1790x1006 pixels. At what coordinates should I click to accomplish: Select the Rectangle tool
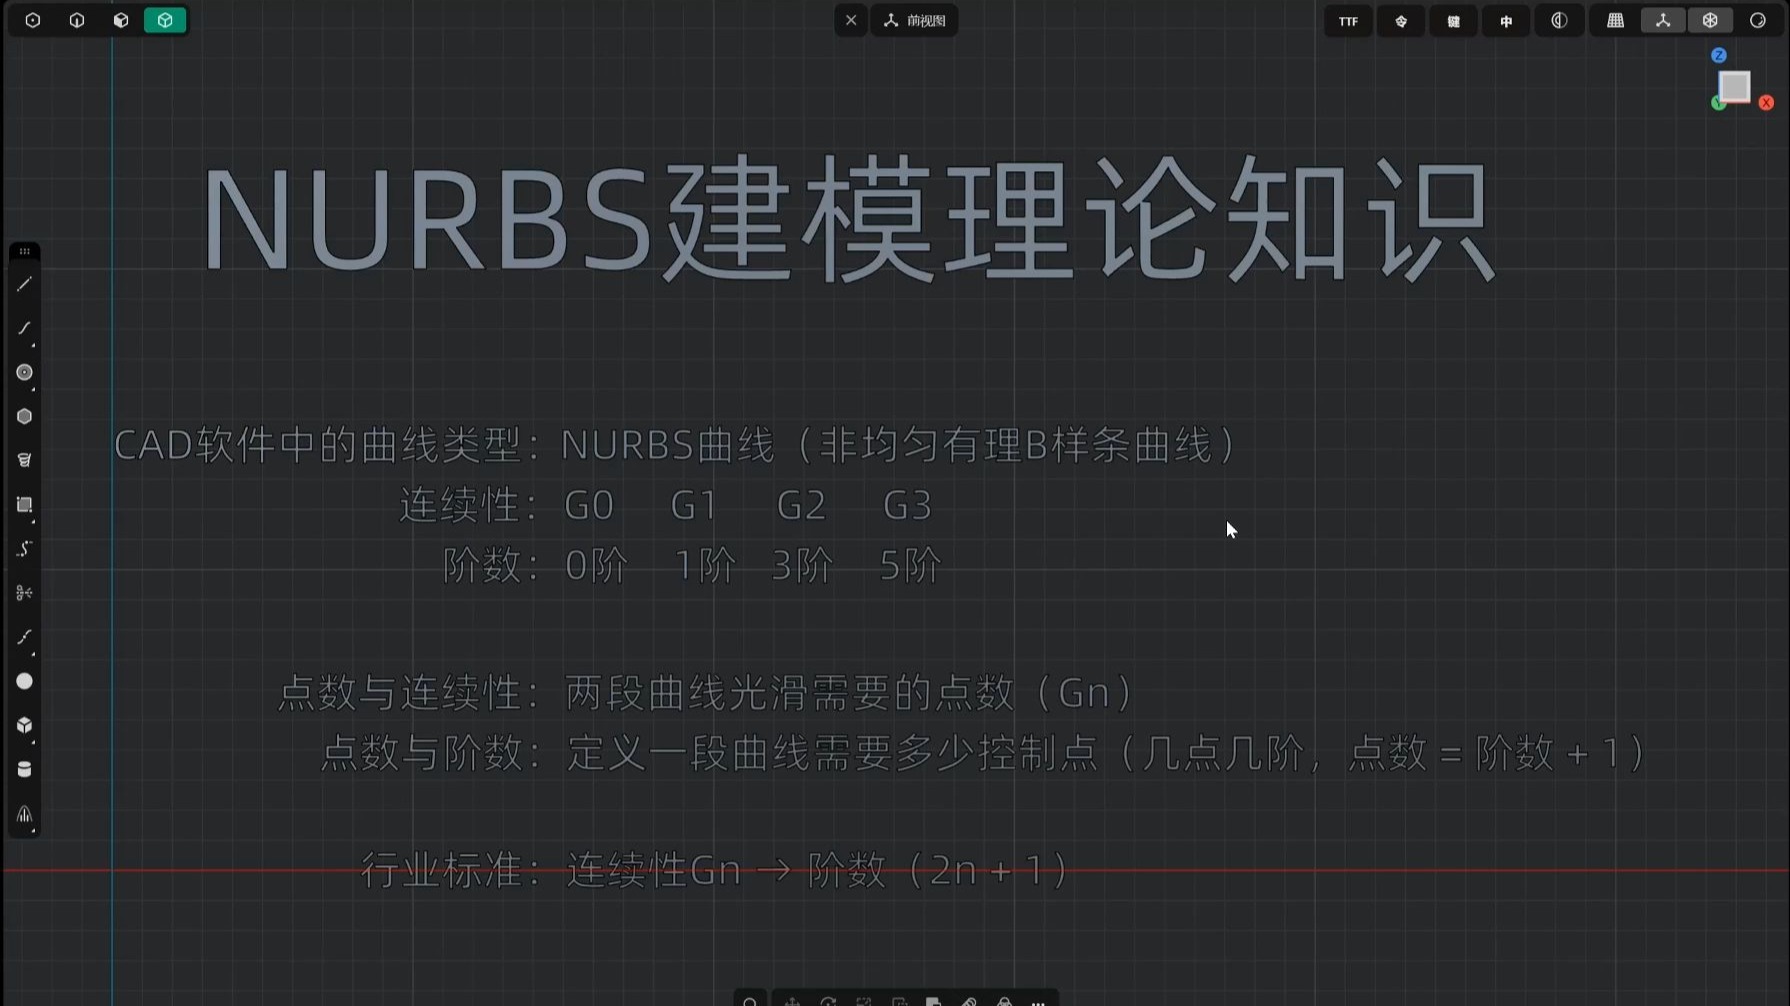[x=24, y=505]
